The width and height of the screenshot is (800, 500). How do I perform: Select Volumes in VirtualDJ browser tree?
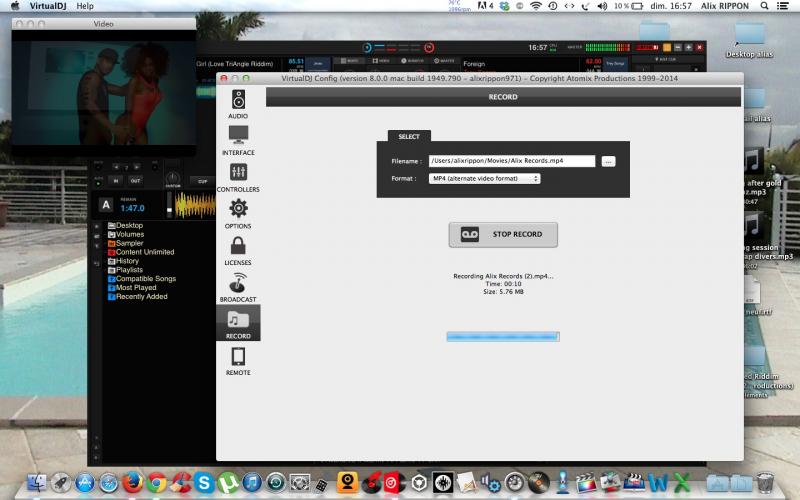point(126,234)
